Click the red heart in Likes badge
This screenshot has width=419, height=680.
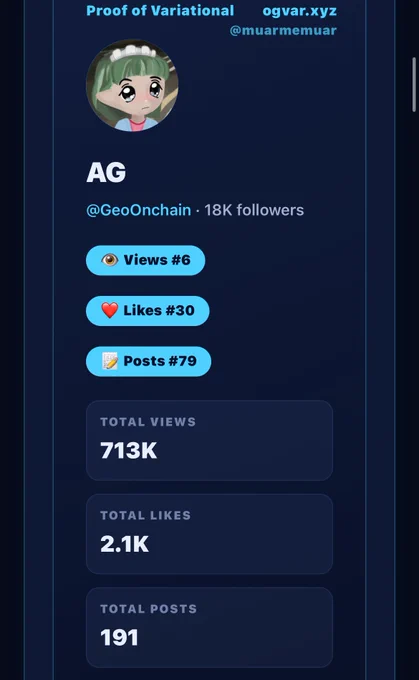coord(109,310)
